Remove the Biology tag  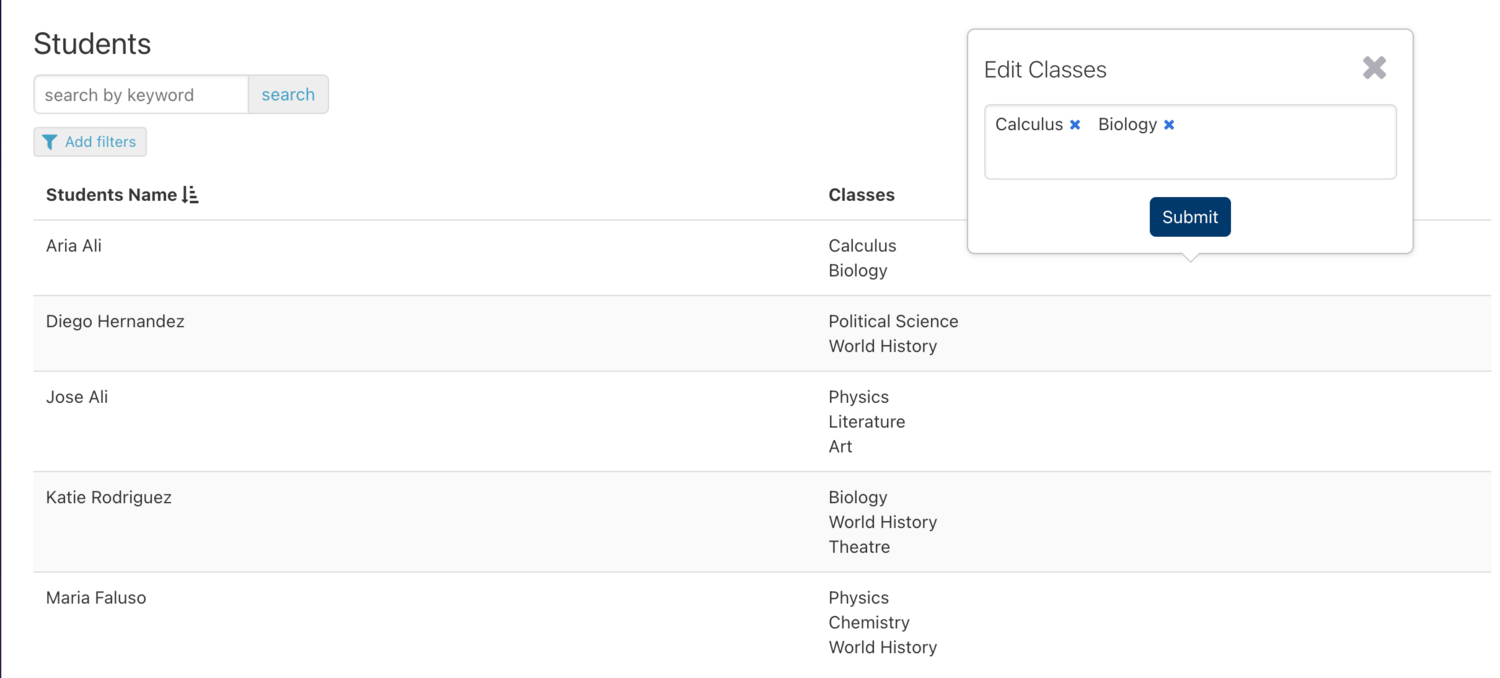(x=1169, y=125)
